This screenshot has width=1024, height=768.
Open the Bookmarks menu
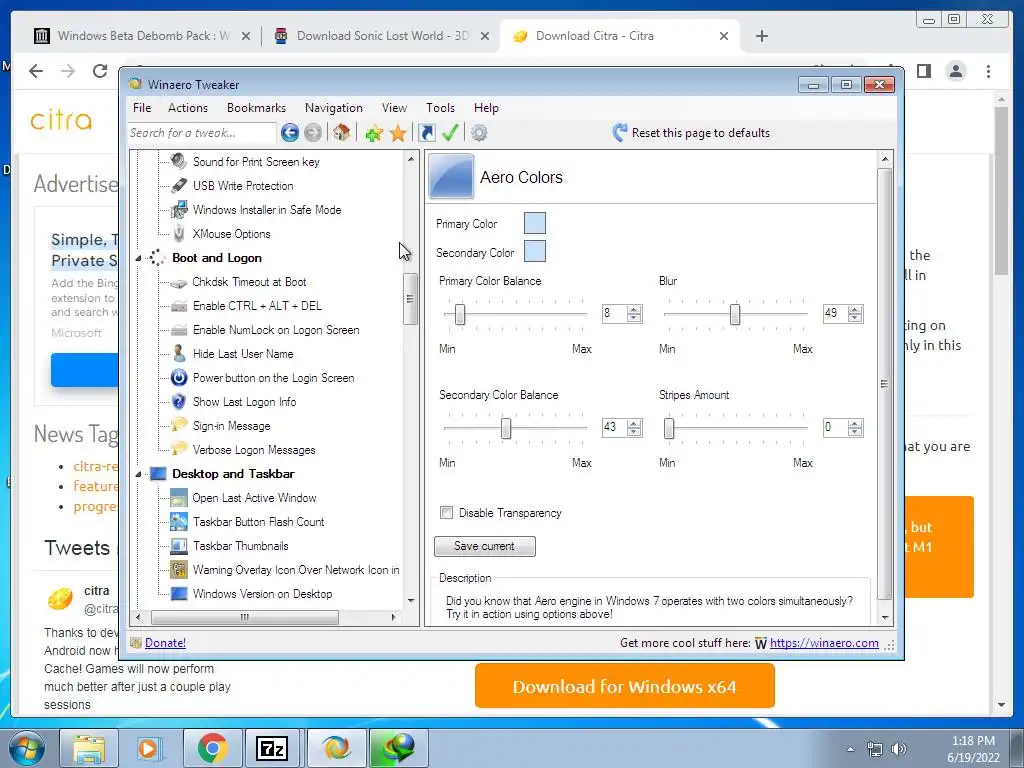pyautogui.click(x=256, y=108)
